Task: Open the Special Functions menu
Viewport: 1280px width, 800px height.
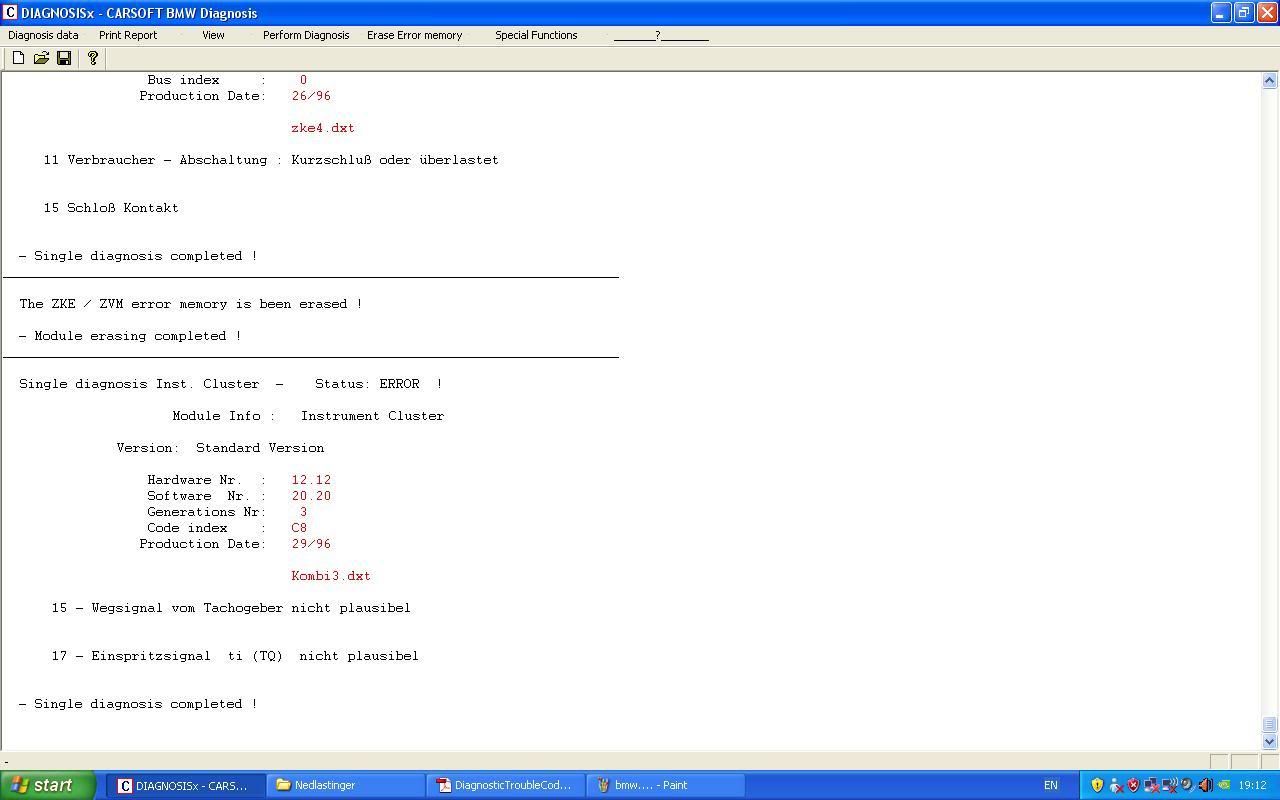Action: tap(536, 35)
